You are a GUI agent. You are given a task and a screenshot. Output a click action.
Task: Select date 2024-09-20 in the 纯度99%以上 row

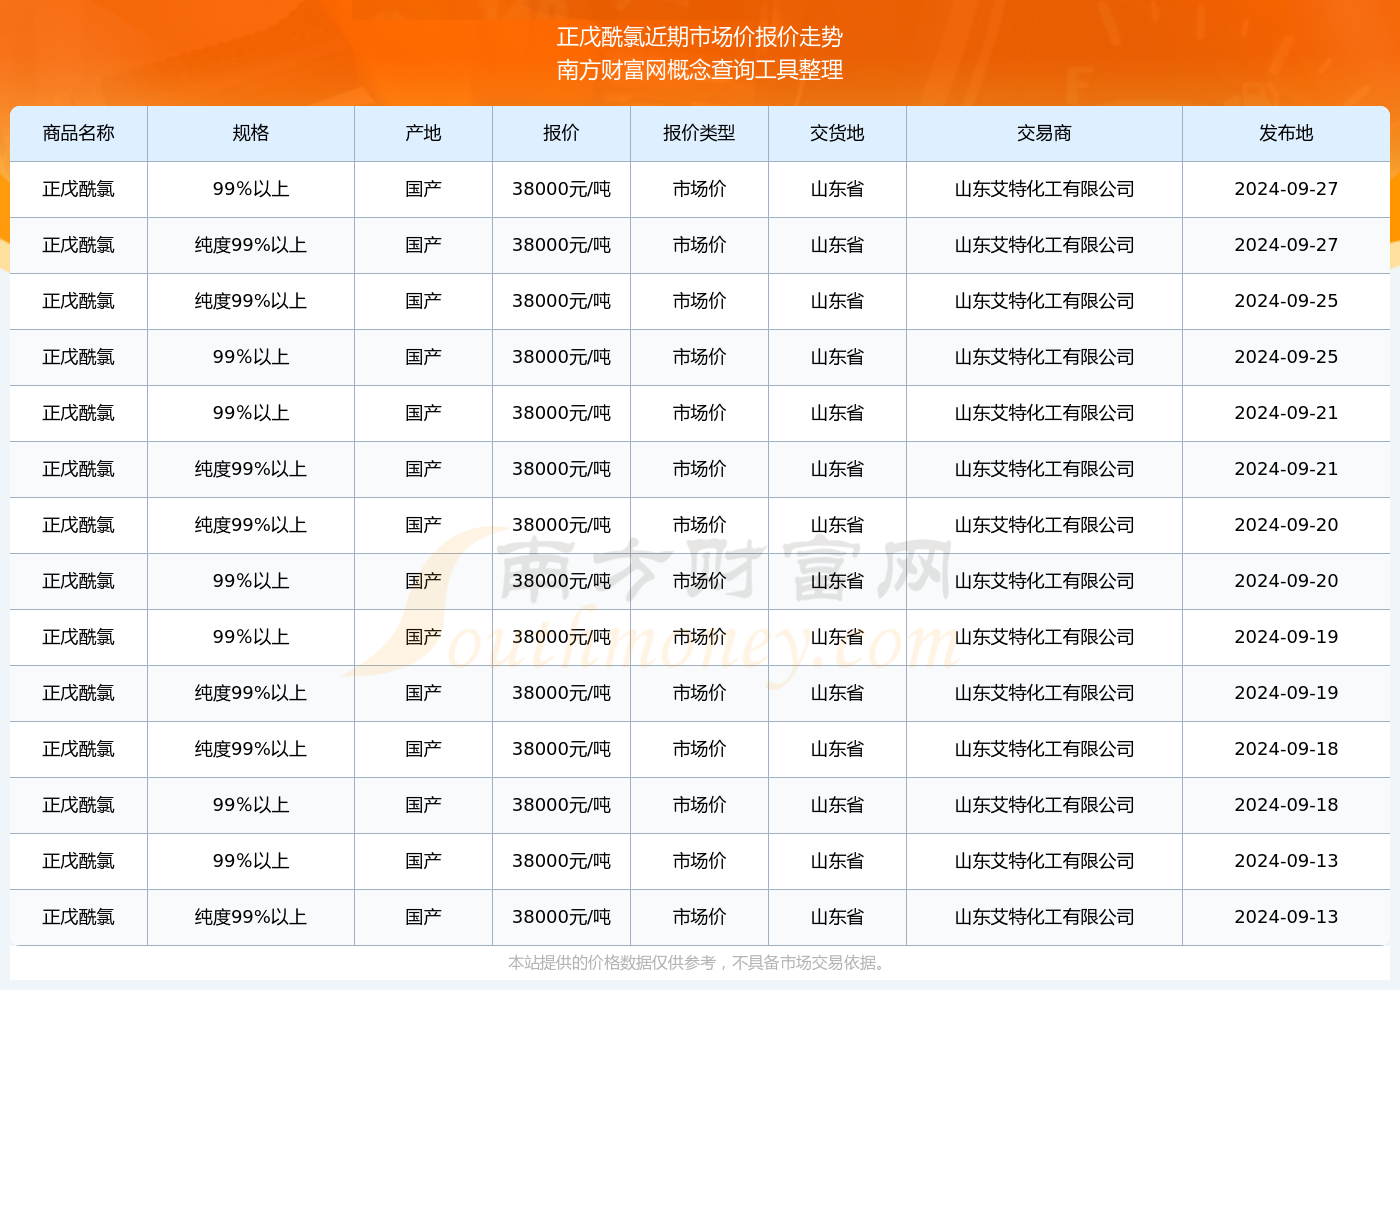[1287, 525]
